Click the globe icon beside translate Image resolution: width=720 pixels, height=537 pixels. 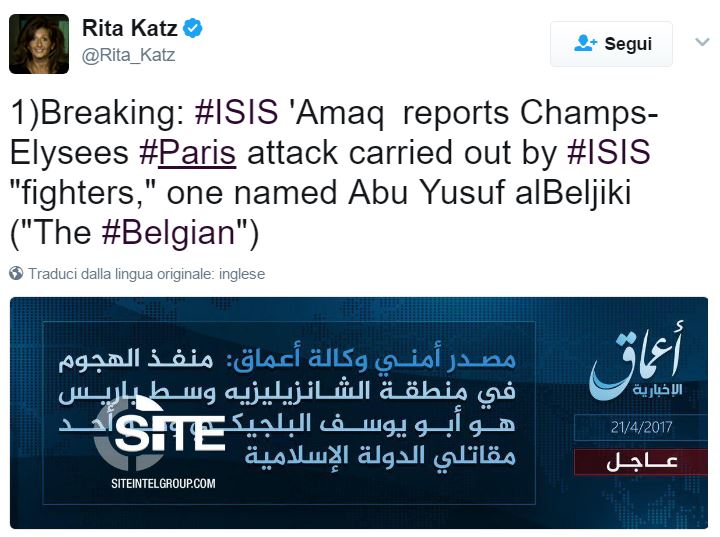point(16,274)
